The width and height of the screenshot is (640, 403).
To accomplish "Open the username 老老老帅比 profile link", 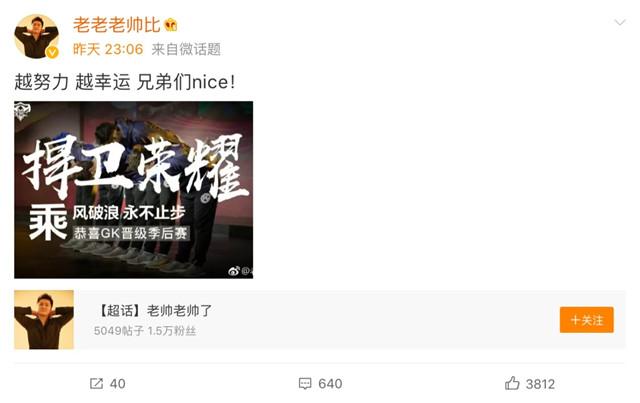I will point(116,25).
